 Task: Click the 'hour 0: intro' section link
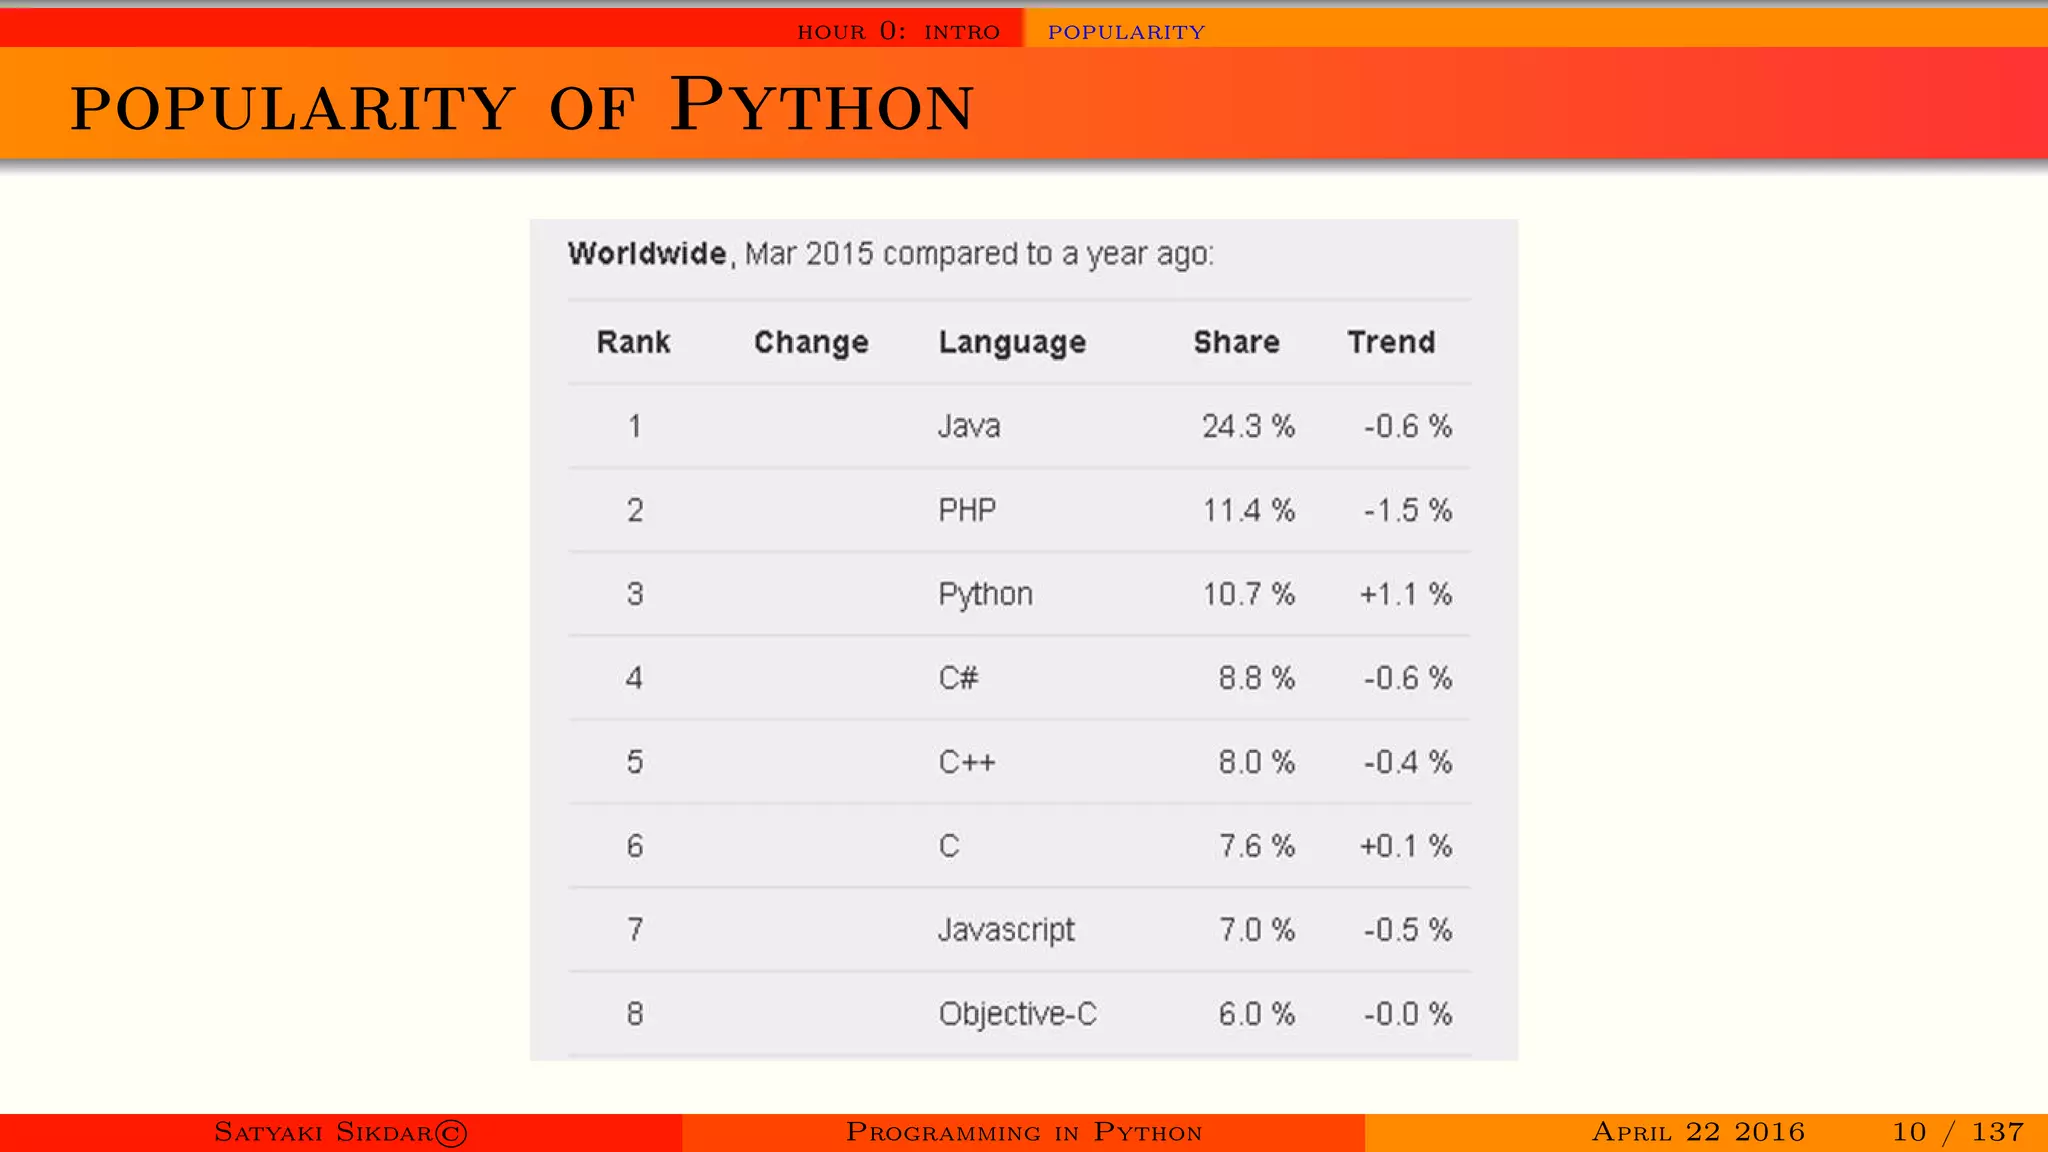(898, 32)
